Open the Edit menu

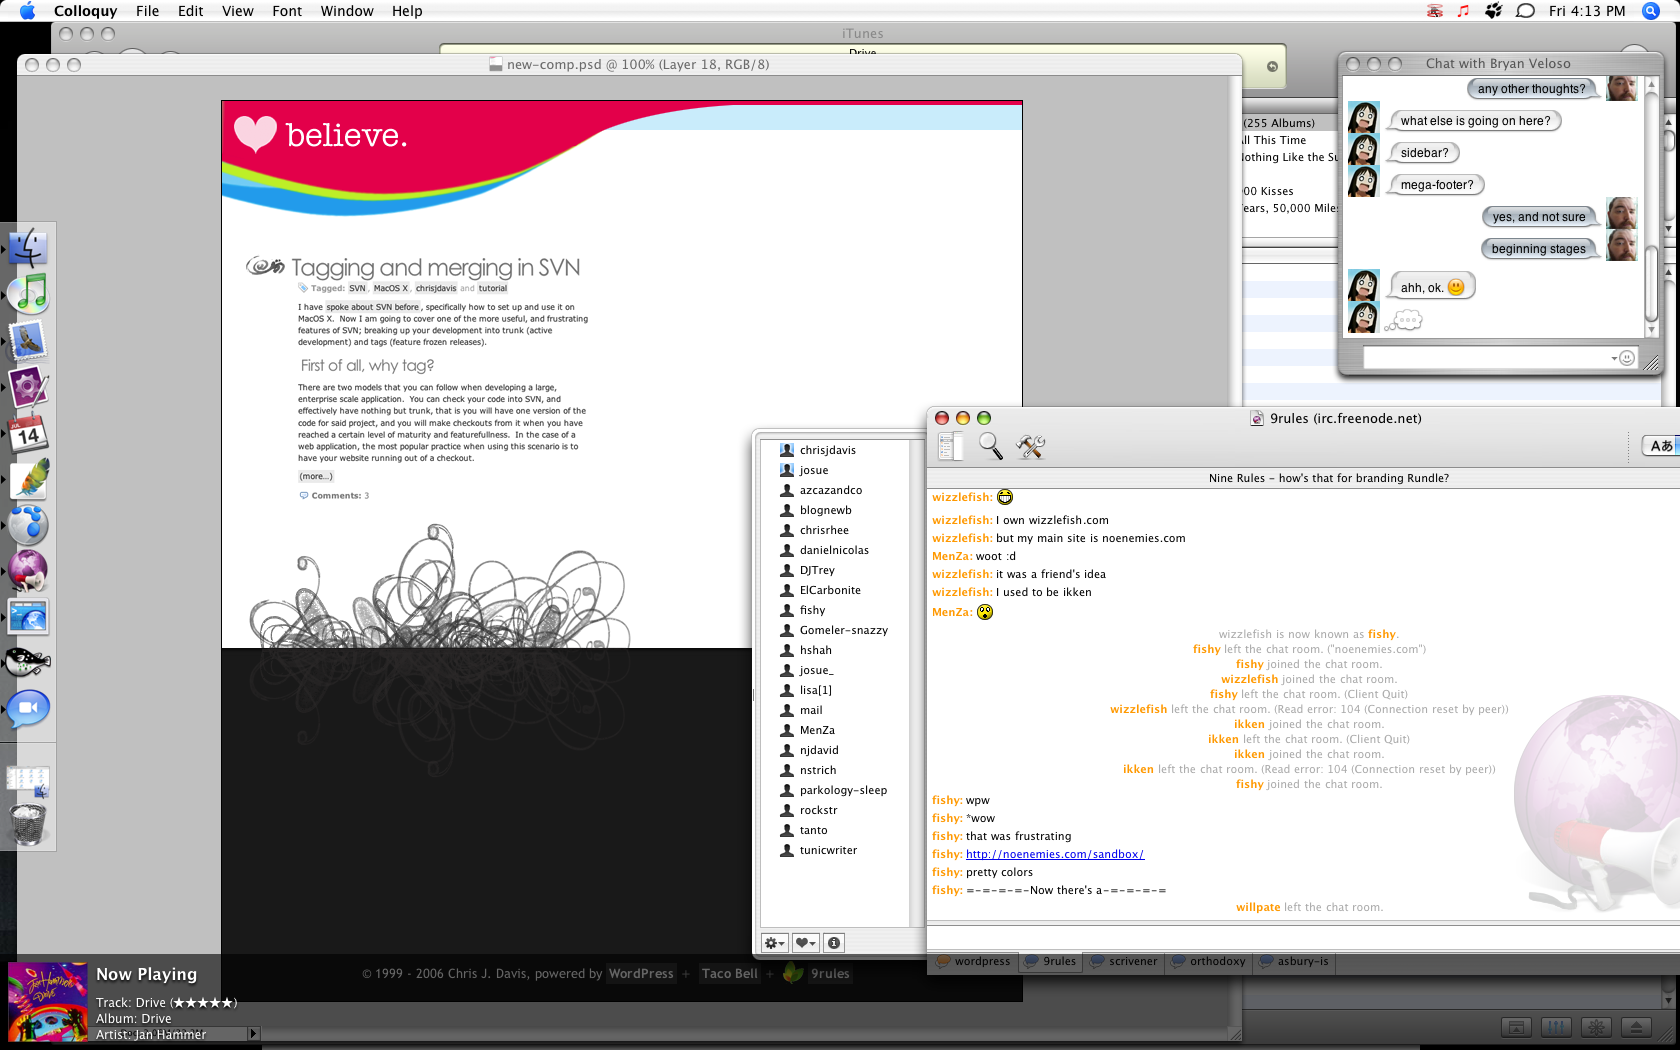click(190, 11)
